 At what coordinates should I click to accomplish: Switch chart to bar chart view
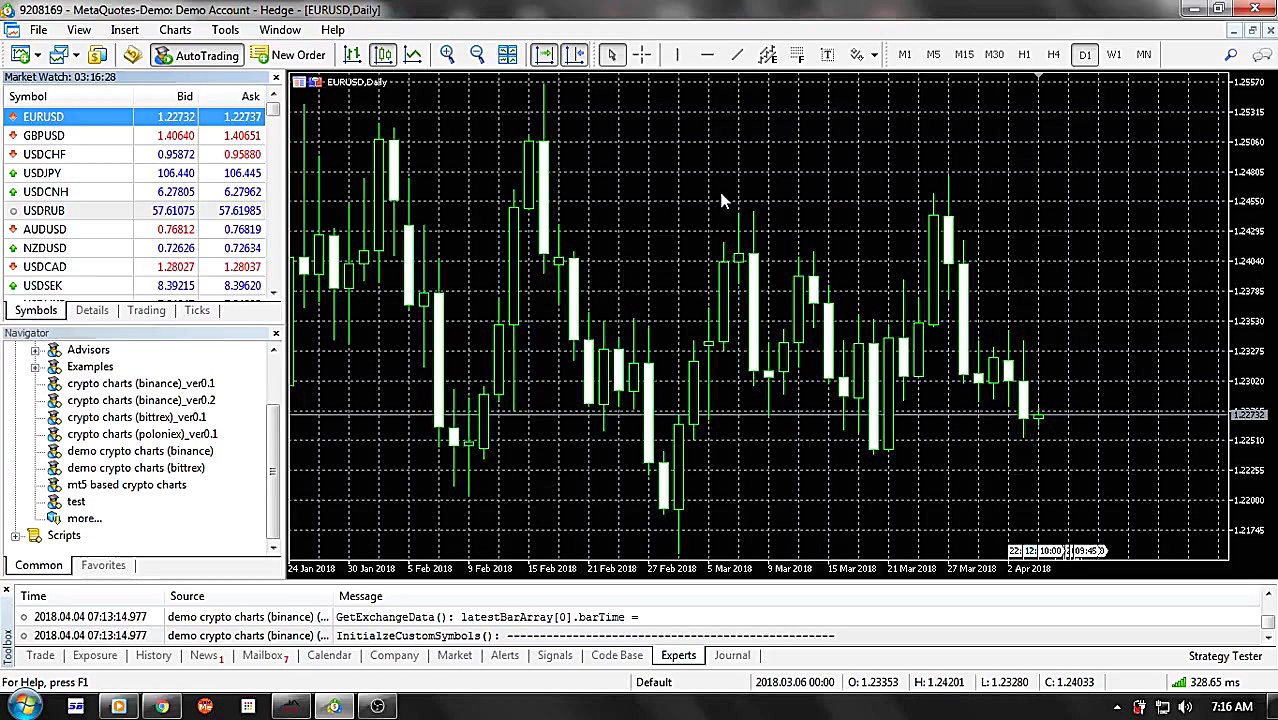click(352, 55)
